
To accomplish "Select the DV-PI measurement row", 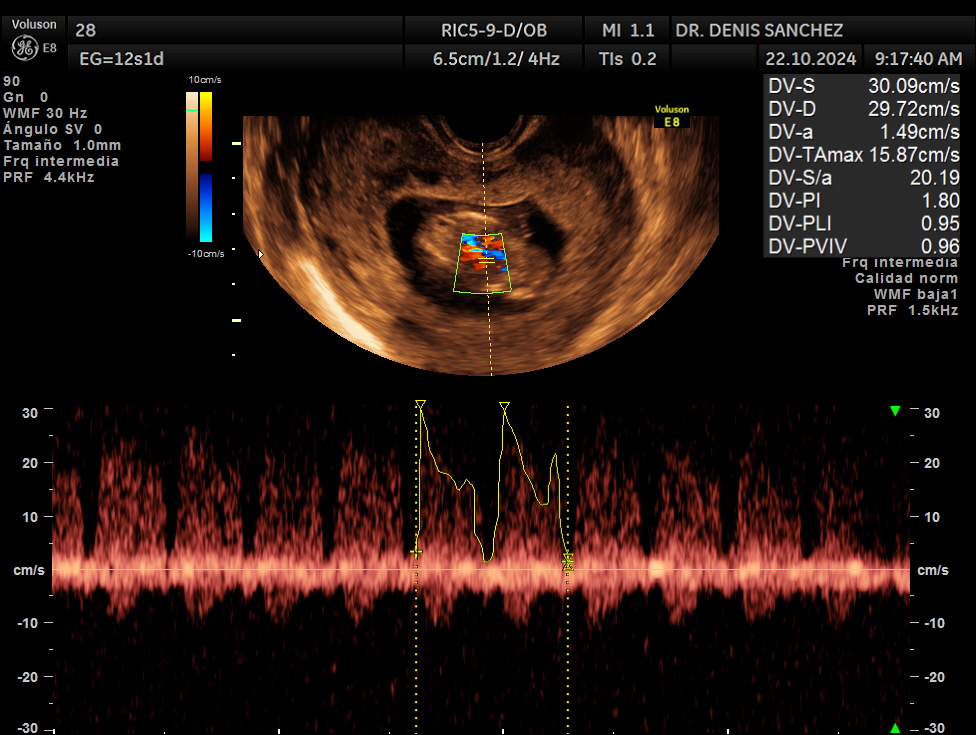I will click(x=863, y=200).
